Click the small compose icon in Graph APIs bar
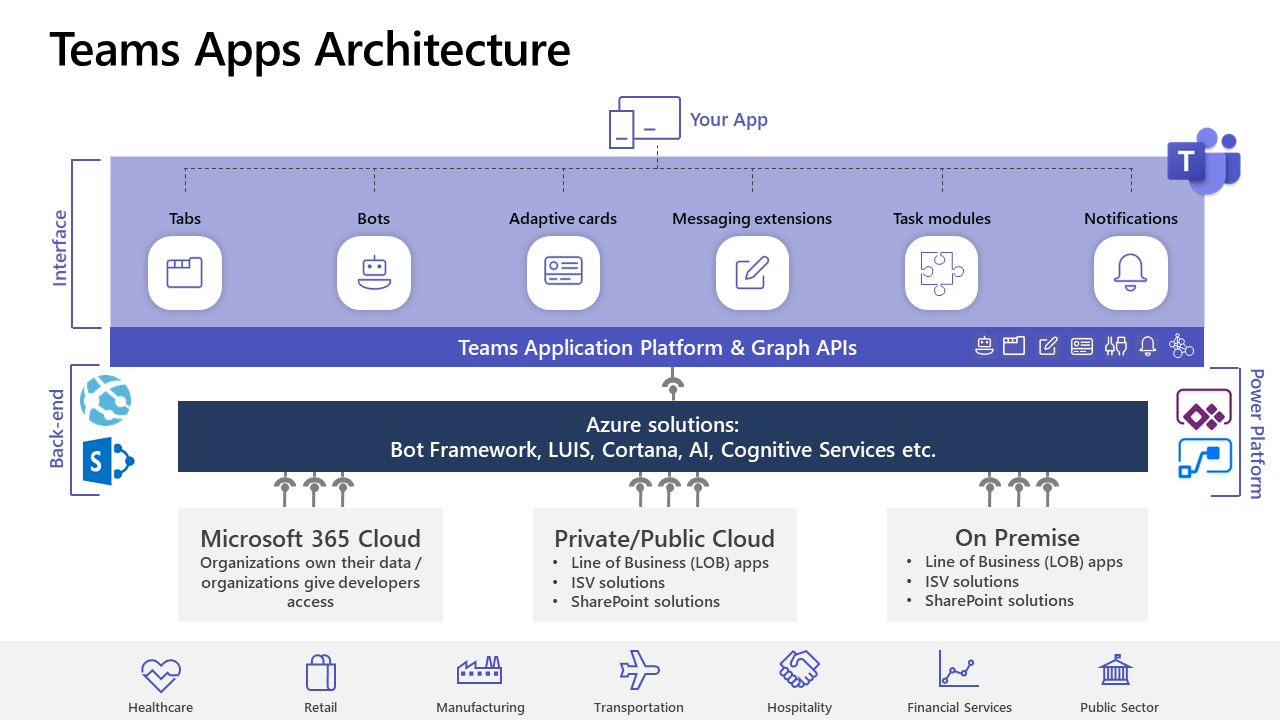This screenshot has height=720, width=1280. coord(1048,346)
